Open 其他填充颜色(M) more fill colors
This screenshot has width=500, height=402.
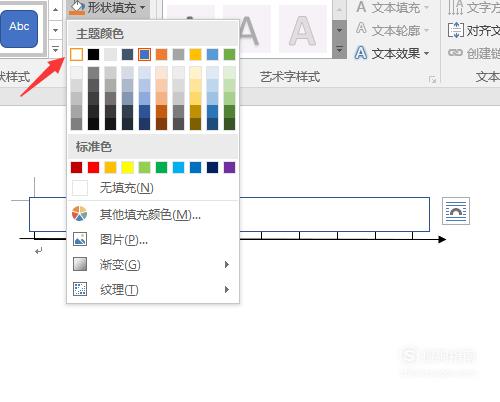click(x=153, y=215)
